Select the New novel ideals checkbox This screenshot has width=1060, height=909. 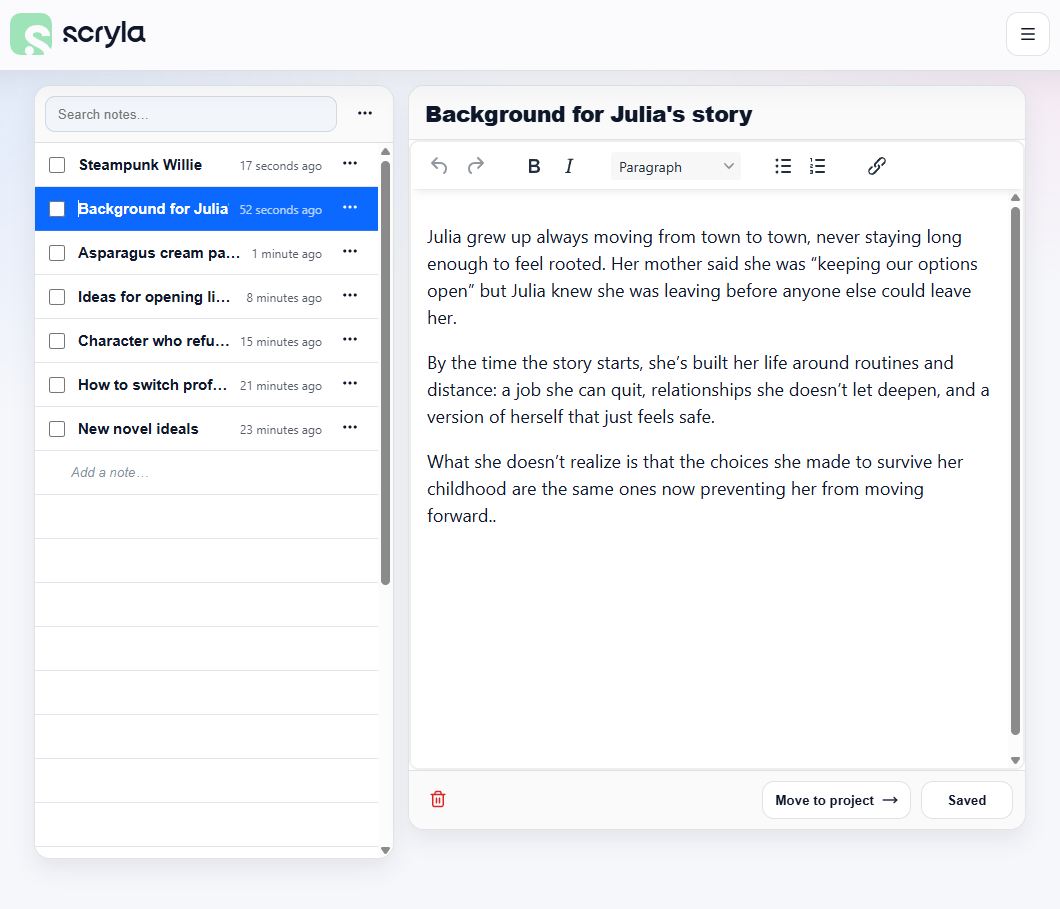pyautogui.click(x=57, y=429)
